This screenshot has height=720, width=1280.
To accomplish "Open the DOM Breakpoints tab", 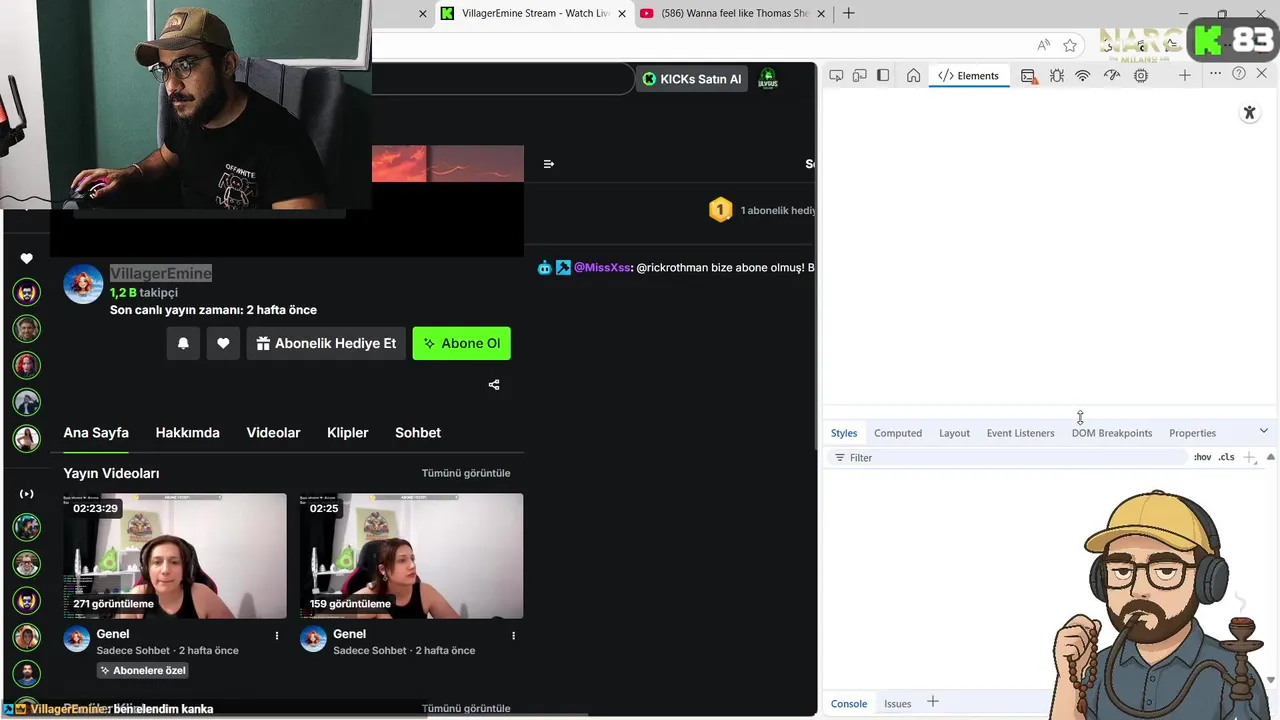I will point(1112,433).
